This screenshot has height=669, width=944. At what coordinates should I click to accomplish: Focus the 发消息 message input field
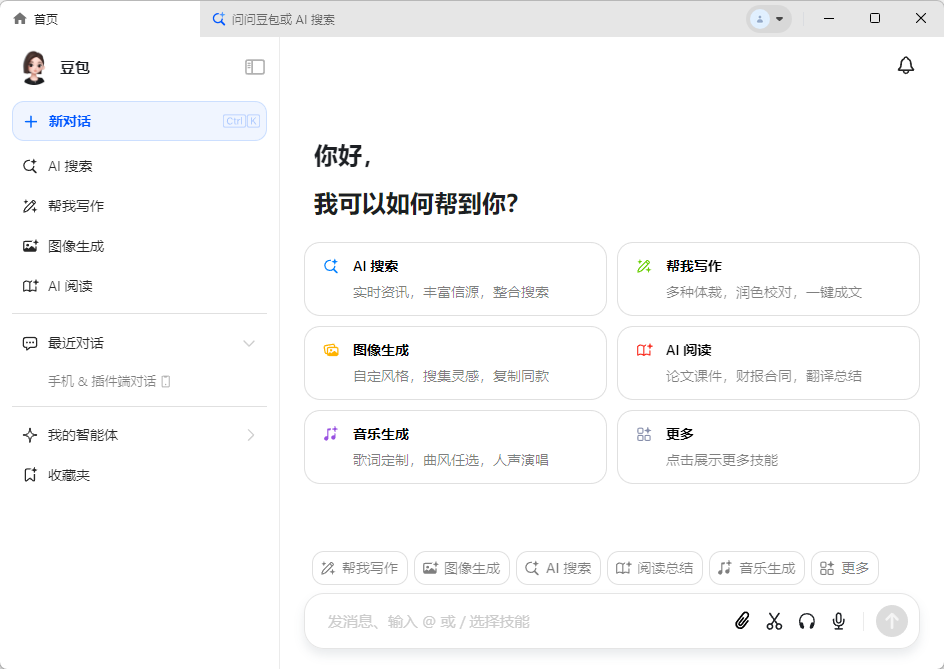tap(520, 621)
